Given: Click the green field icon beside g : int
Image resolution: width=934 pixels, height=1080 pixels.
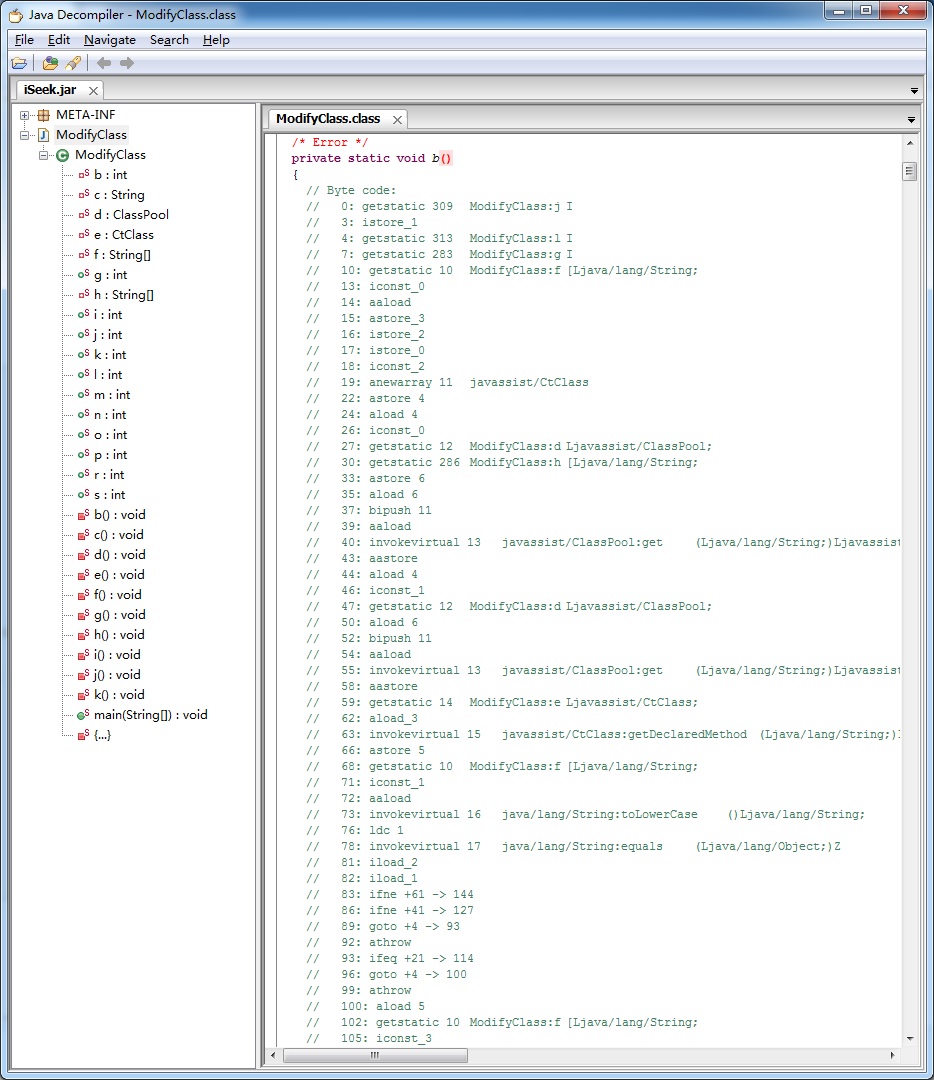Looking at the screenshot, I should pos(83,274).
